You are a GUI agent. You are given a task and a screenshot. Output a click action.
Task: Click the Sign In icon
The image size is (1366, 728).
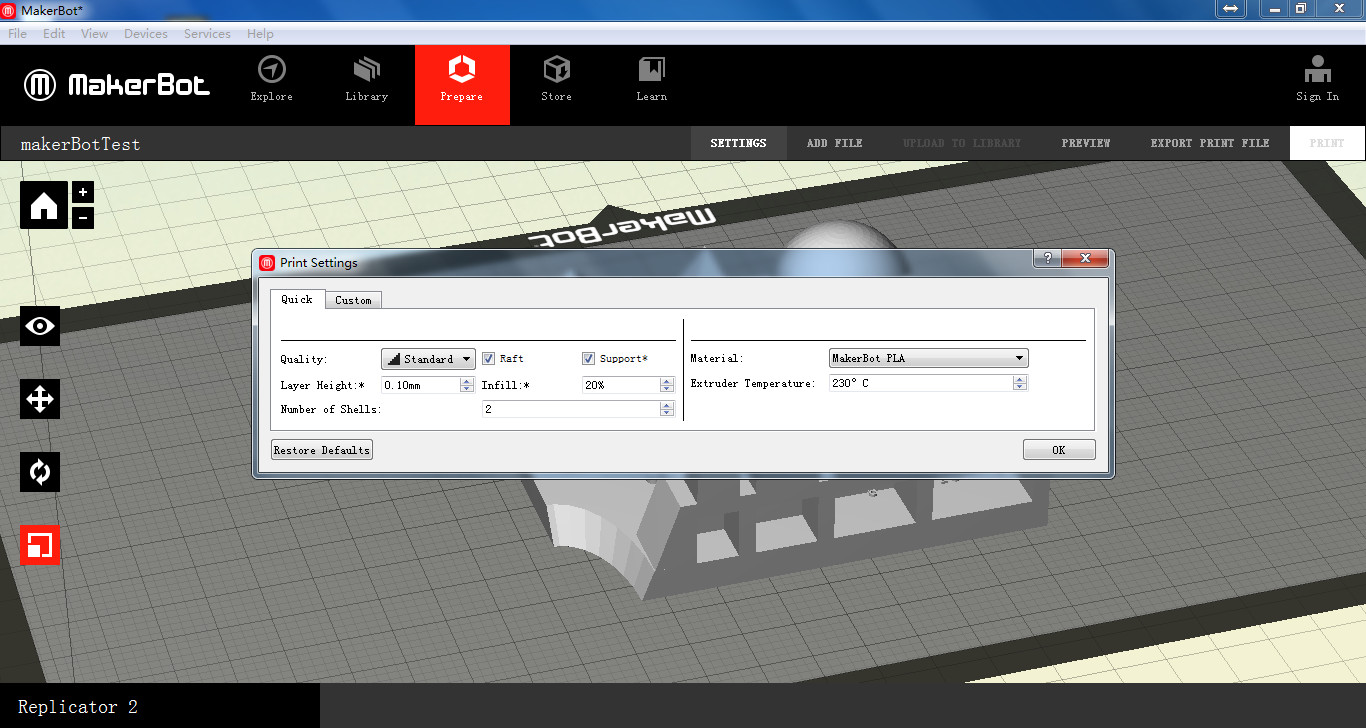[1318, 79]
